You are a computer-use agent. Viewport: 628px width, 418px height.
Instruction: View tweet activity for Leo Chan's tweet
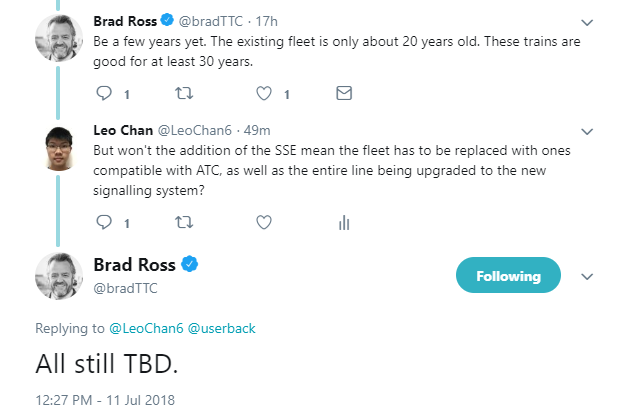coord(343,222)
